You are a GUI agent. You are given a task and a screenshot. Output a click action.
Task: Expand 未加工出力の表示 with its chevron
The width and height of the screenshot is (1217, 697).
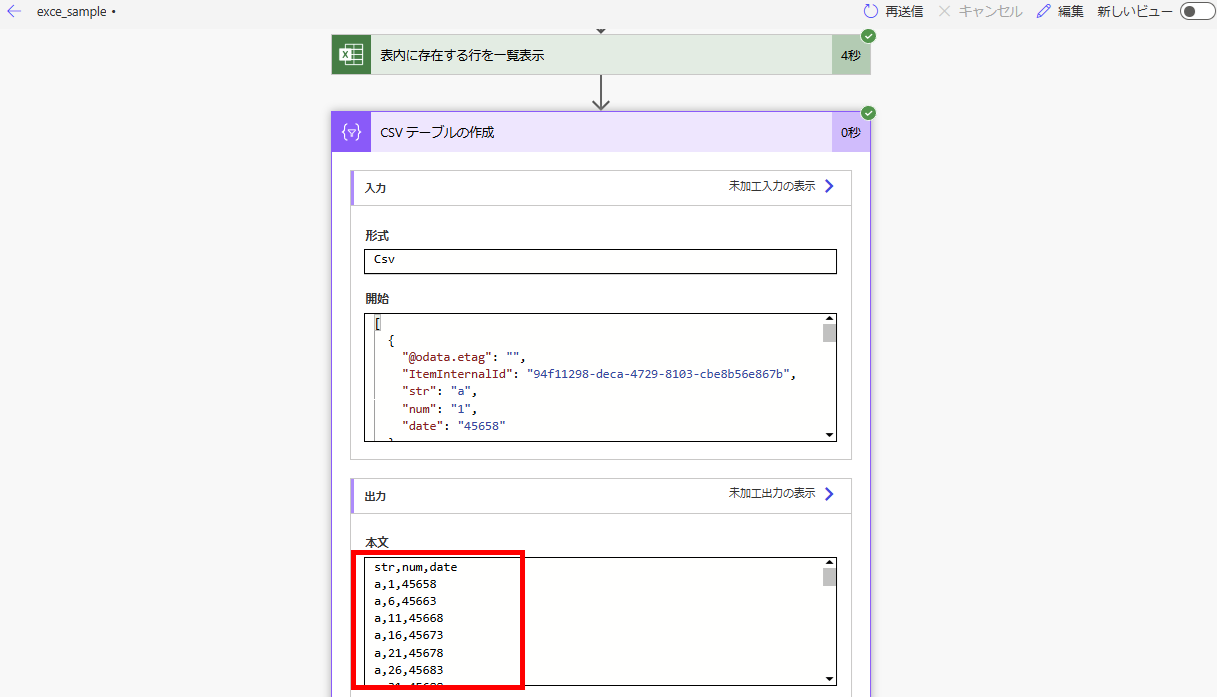pos(828,493)
